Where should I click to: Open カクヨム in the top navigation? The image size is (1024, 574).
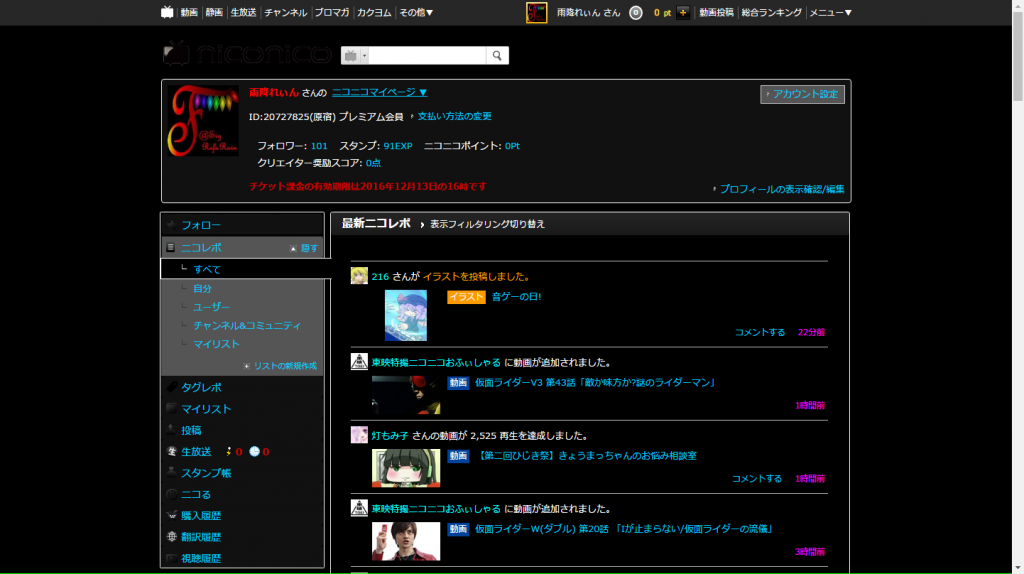pyautogui.click(x=374, y=12)
